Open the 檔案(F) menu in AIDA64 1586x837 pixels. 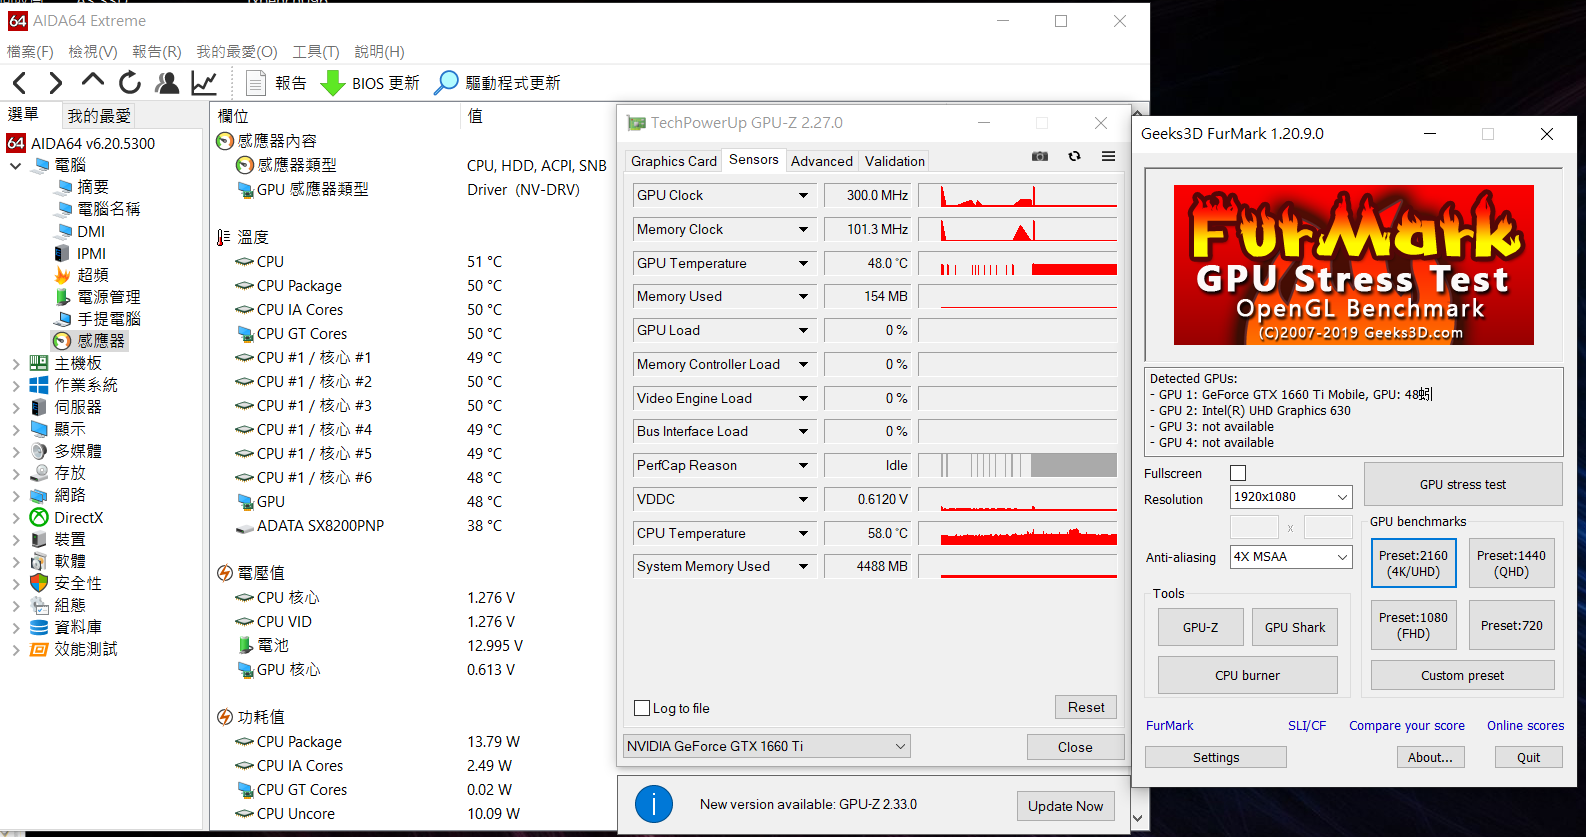(x=30, y=51)
